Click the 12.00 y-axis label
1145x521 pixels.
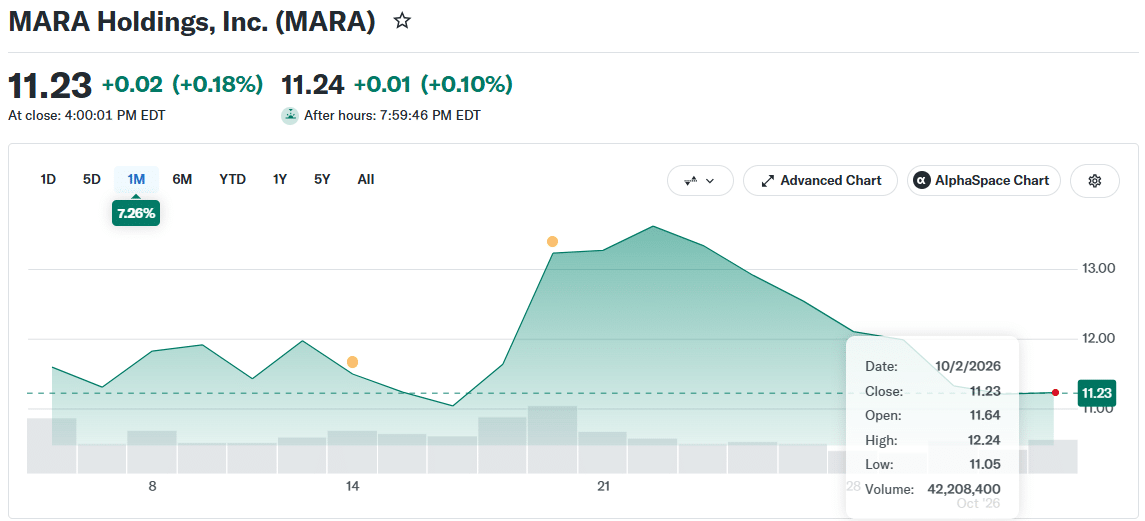point(1098,338)
